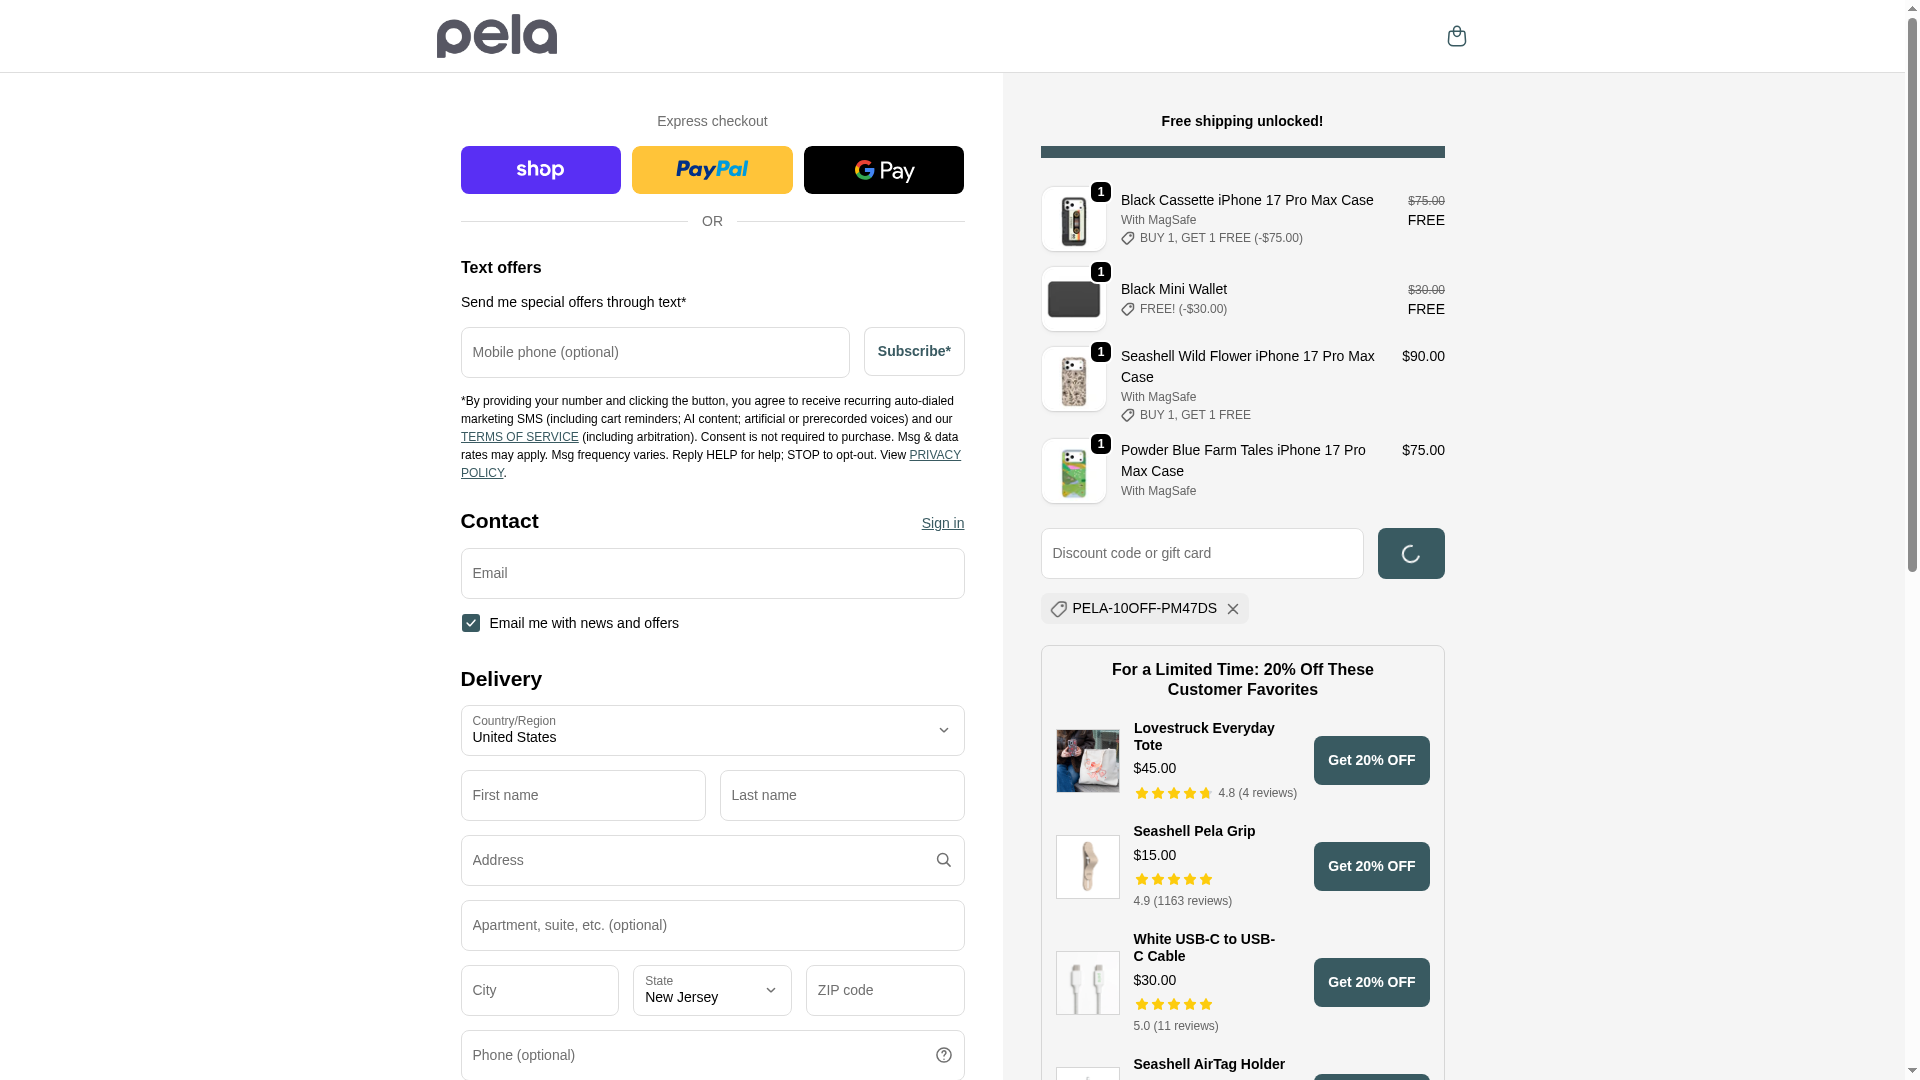1920x1080 pixels.
Task: Focus the Discount code or gift card field
Action: coord(1201,553)
